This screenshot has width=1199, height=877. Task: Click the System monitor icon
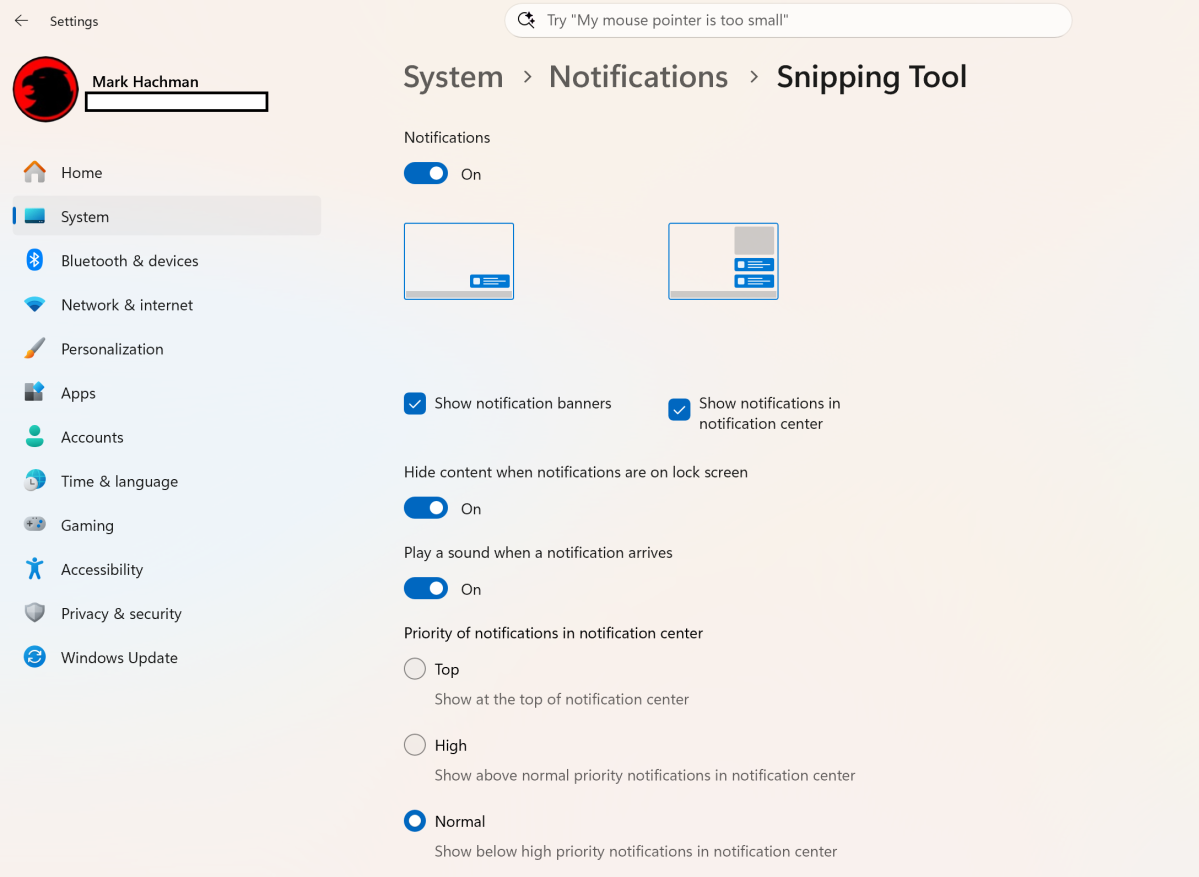coord(34,216)
